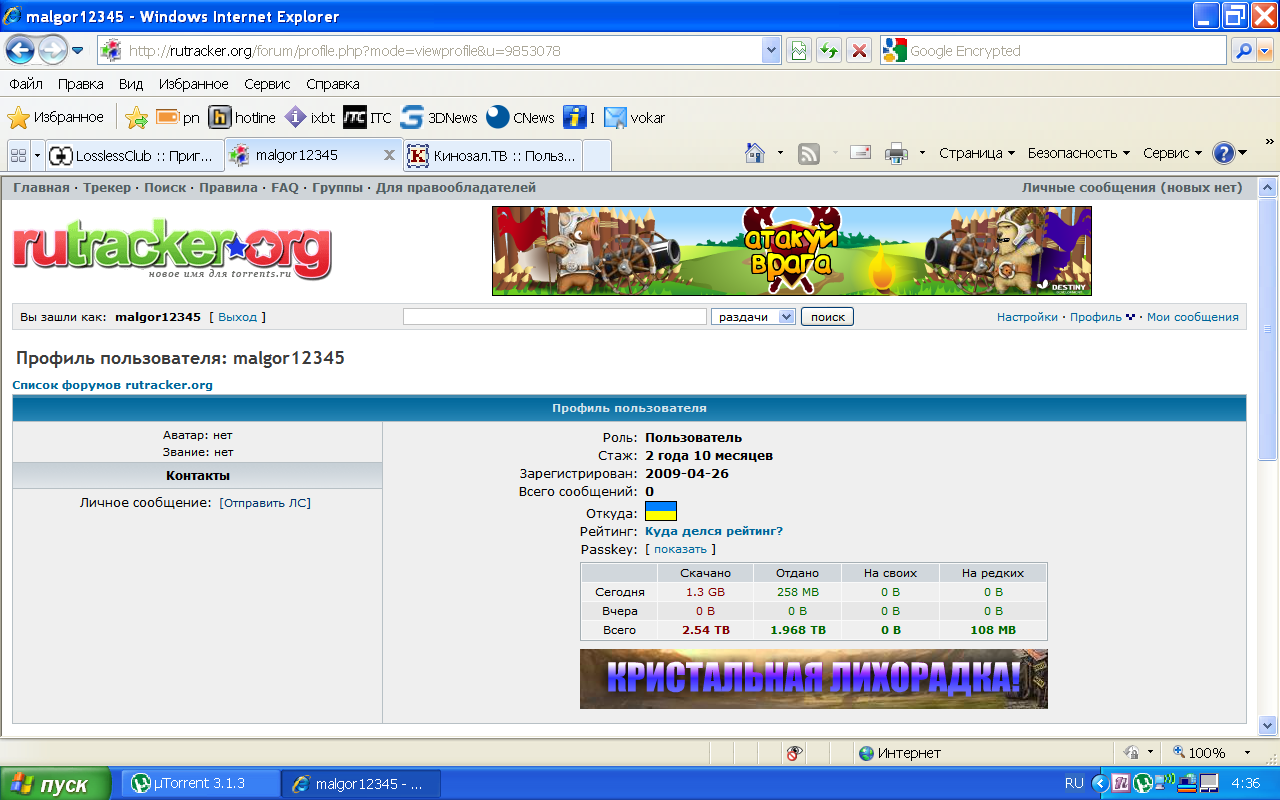The height and width of the screenshot is (800, 1280).
Task: Stop loading with the red X icon
Action: pos(858,51)
